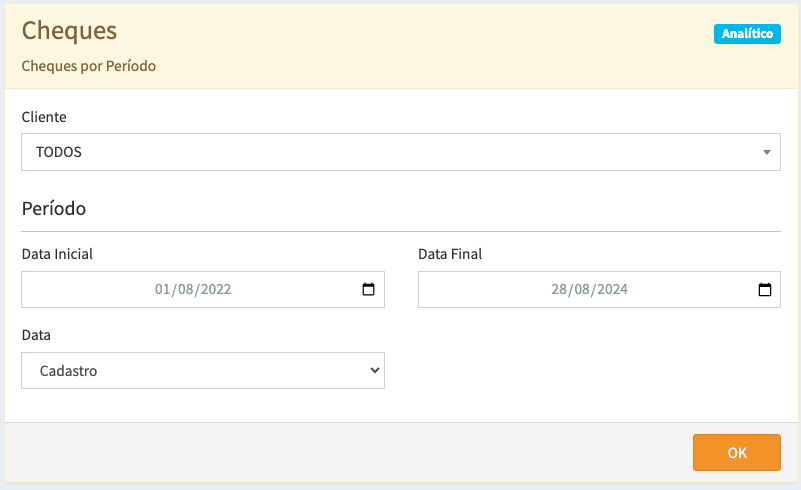Click the Cheques por Período subtitle
Image resolution: width=801 pixels, height=490 pixels.
(x=89, y=66)
